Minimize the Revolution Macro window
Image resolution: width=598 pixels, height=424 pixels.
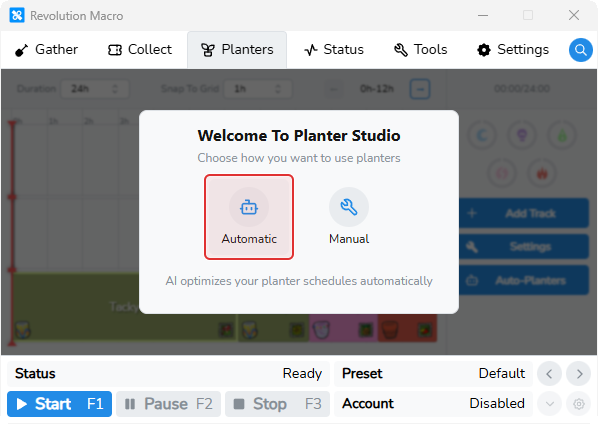click(x=483, y=15)
